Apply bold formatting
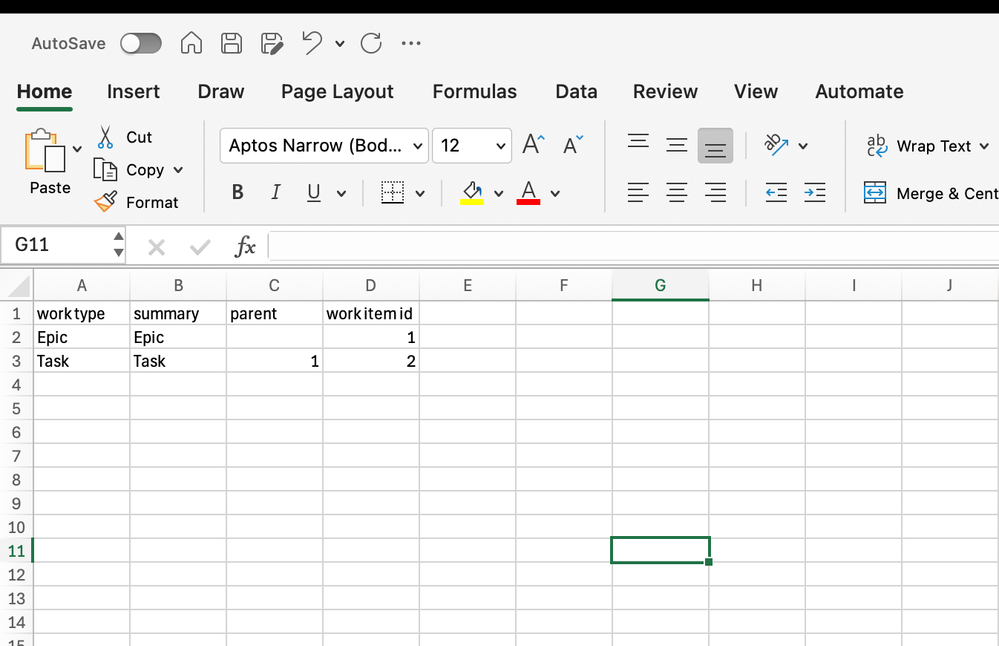This screenshot has width=999, height=646. (x=237, y=192)
